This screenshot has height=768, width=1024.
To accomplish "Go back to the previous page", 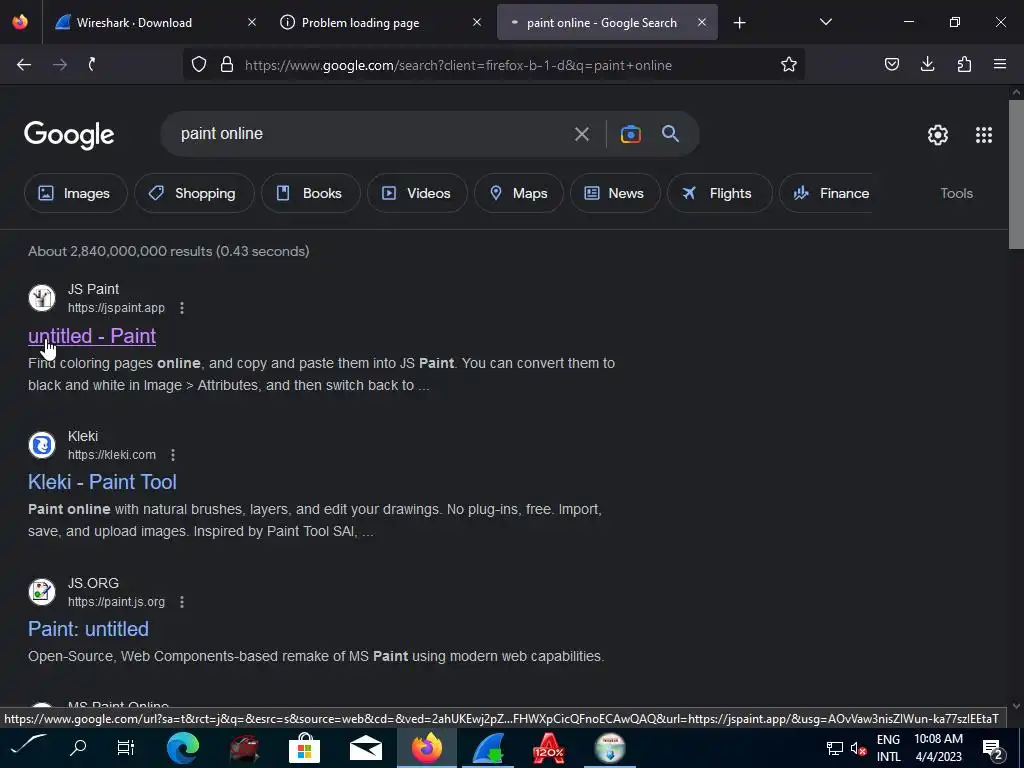I will point(24,65).
